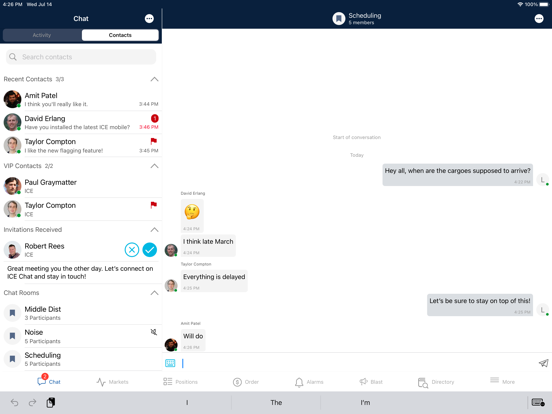
Task: Open the Chat tab in bottom bar
Action: pos(49,381)
